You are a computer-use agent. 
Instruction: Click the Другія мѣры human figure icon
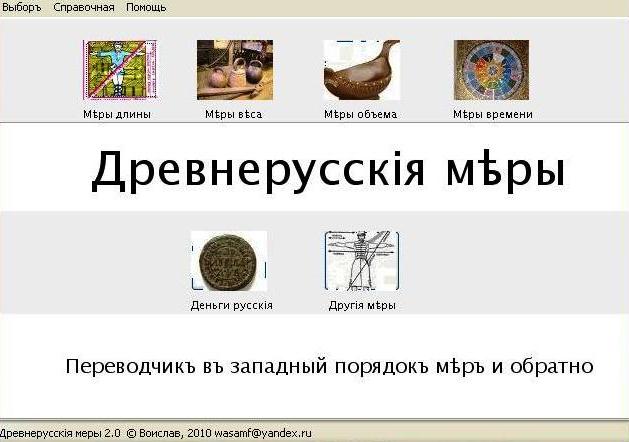point(362,261)
